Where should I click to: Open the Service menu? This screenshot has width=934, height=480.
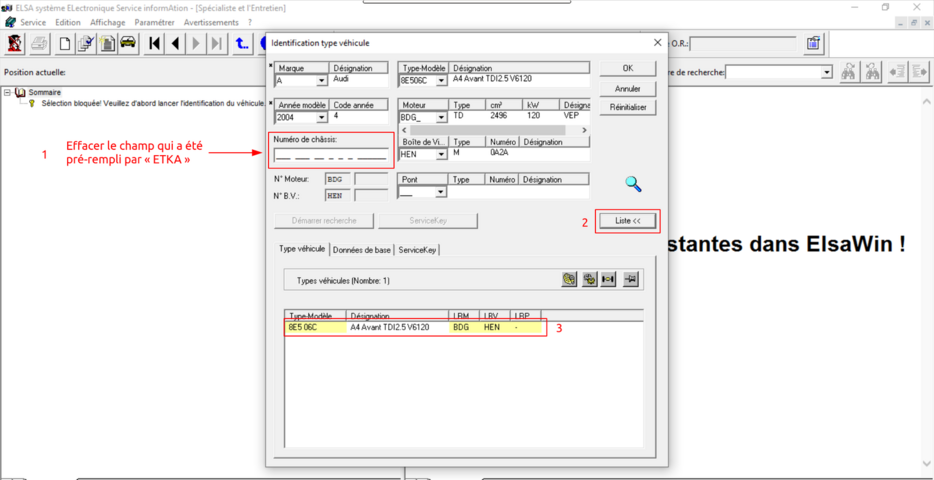[33, 22]
